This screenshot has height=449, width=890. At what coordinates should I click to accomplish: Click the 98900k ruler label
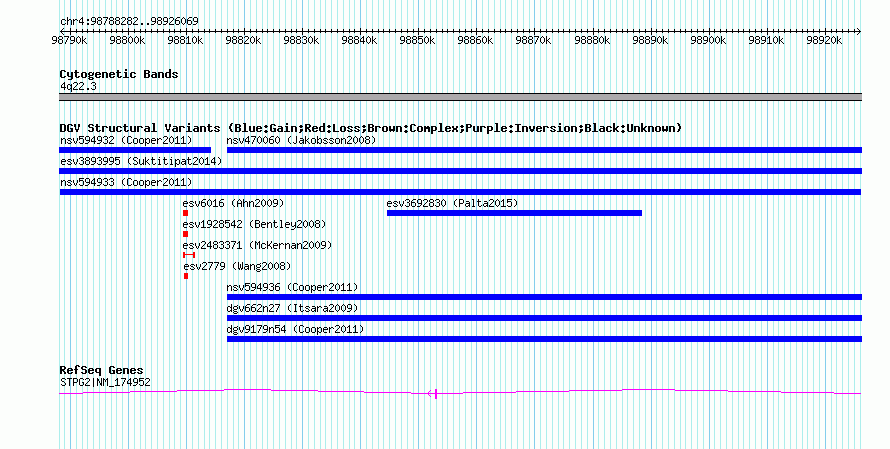coord(708,40)
